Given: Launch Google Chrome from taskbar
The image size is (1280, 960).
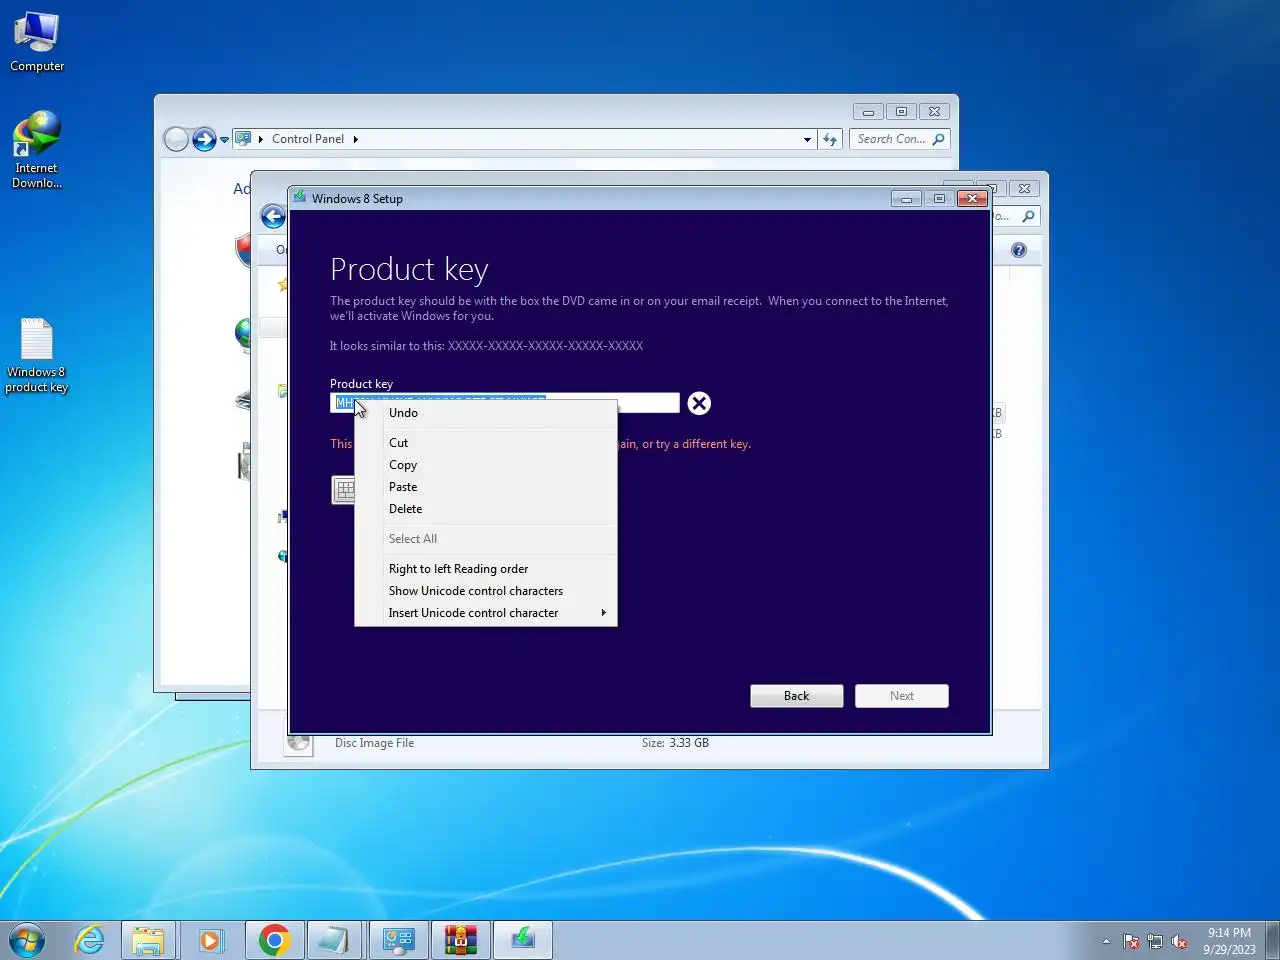Looking at the screenshot, I should 274,940.
